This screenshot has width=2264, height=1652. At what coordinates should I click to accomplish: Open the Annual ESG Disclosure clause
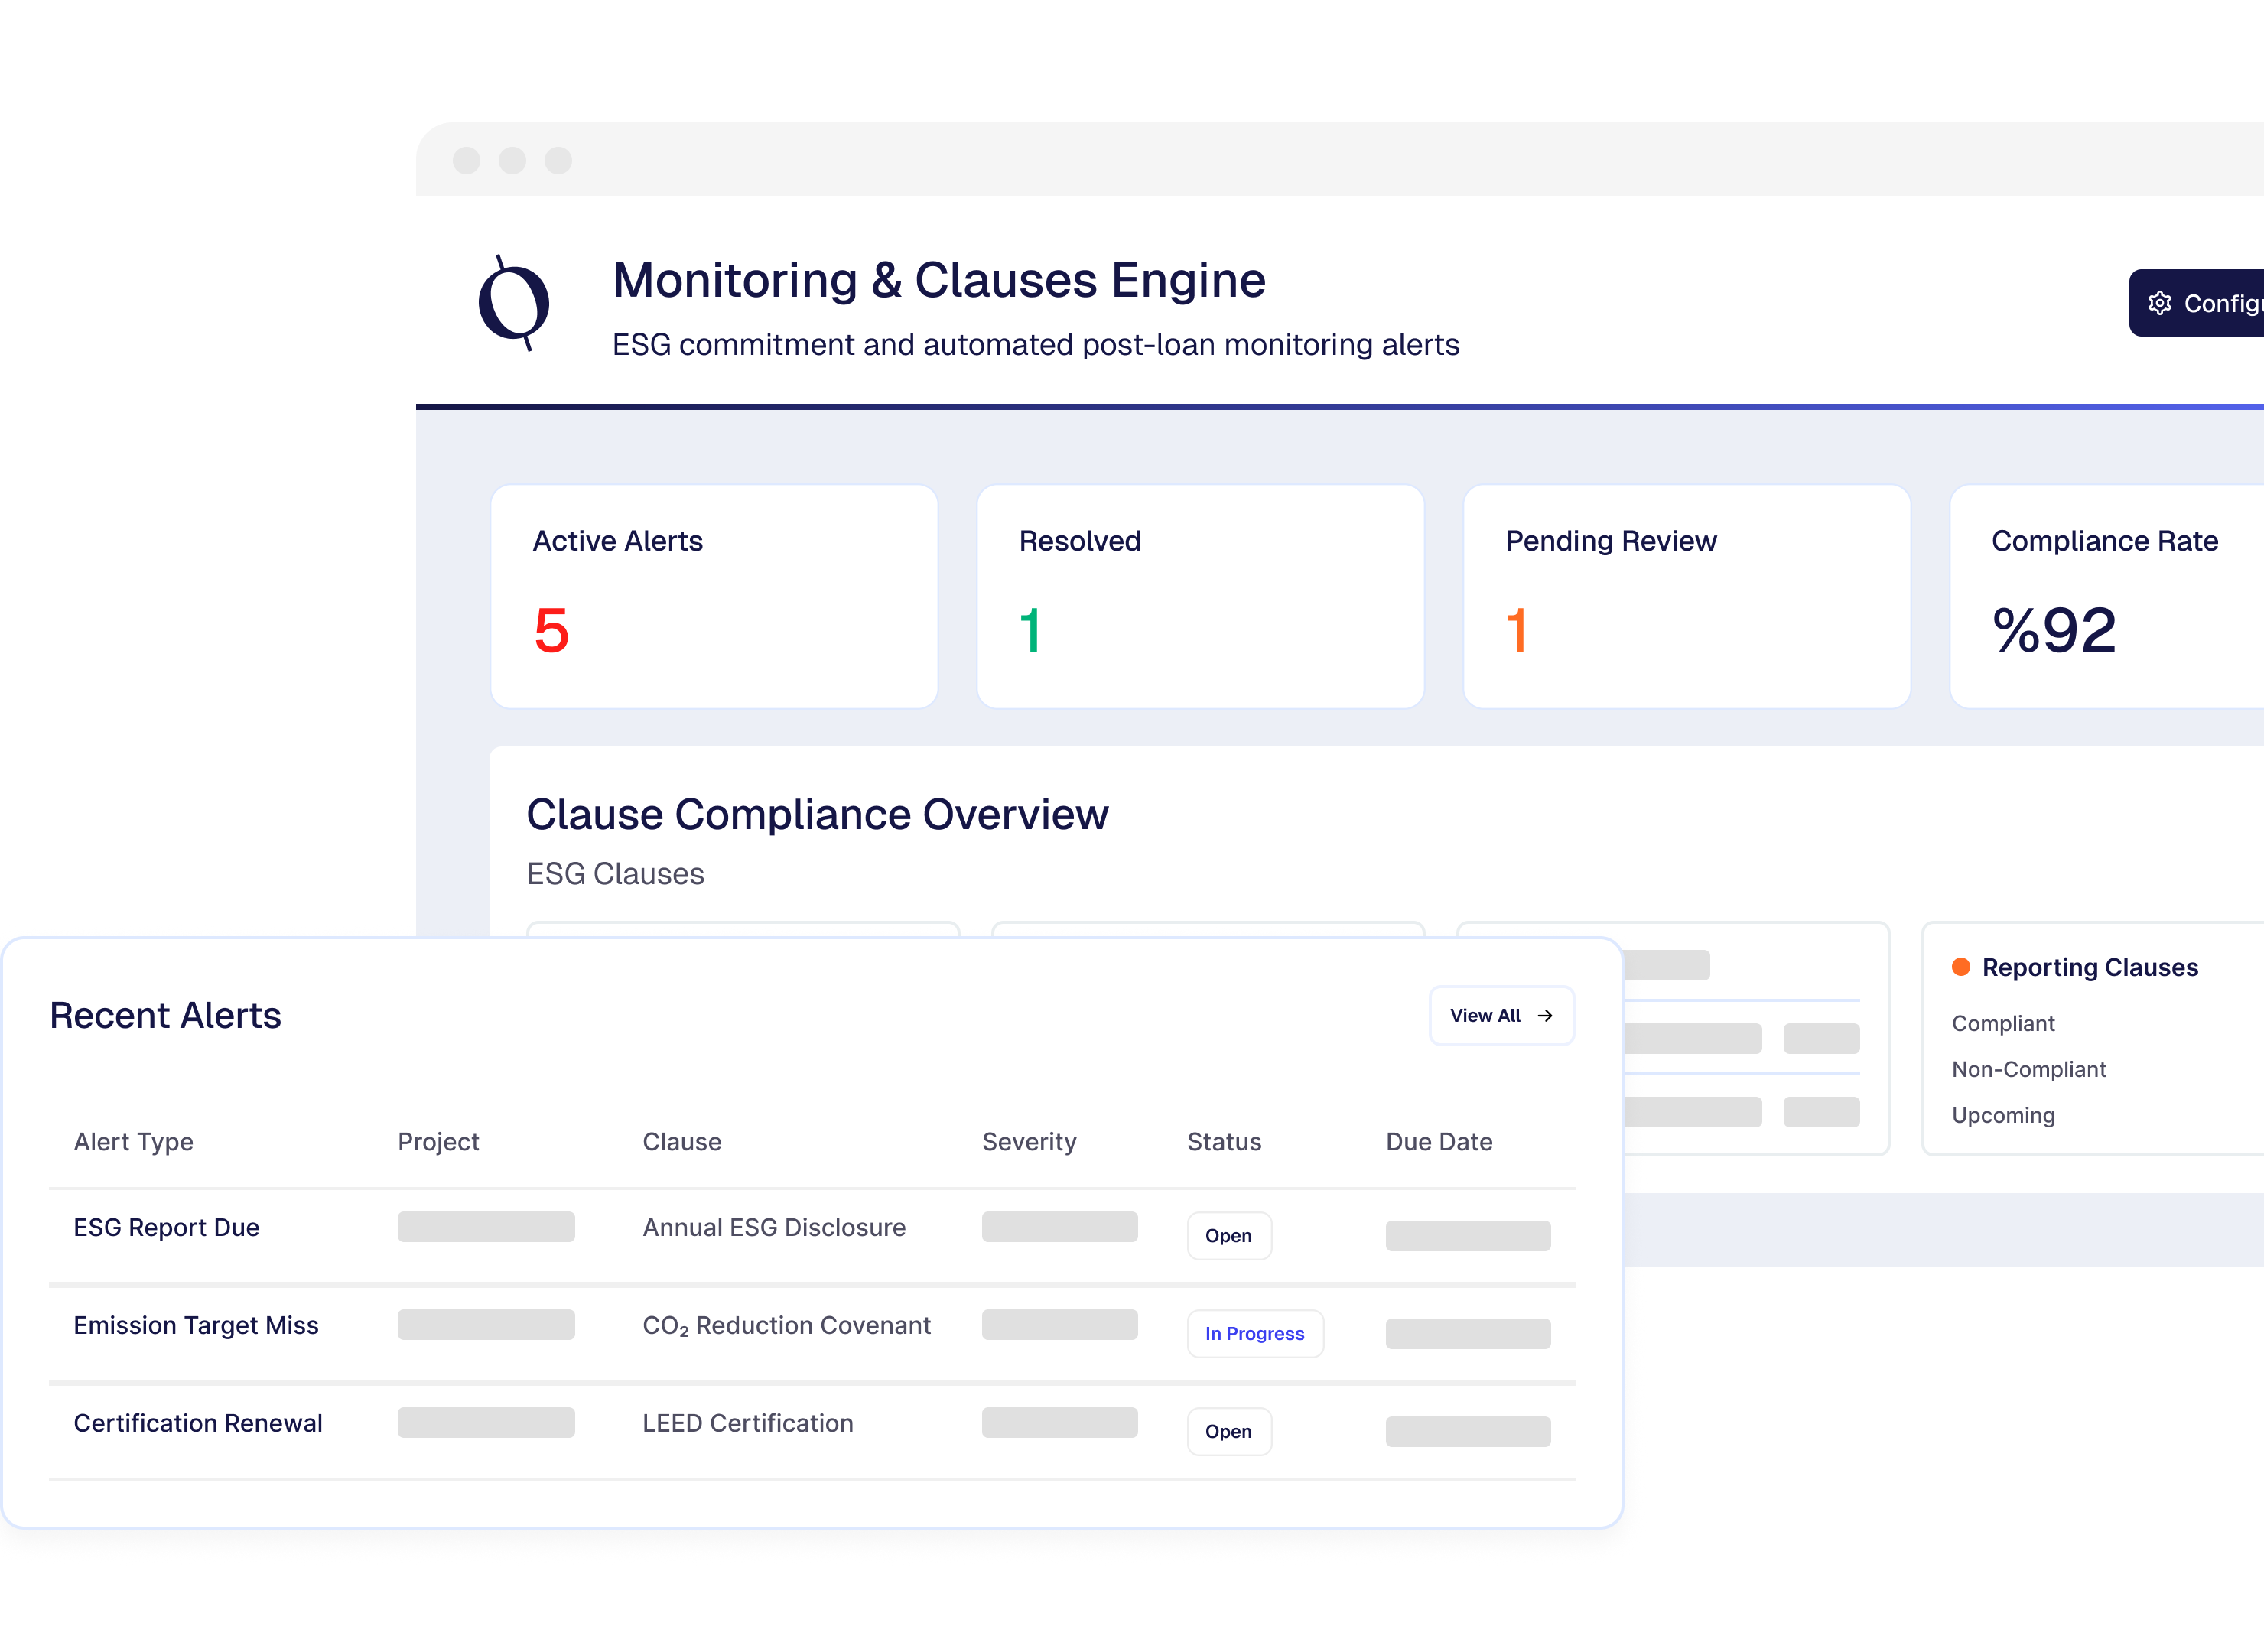coord(774,1227)
